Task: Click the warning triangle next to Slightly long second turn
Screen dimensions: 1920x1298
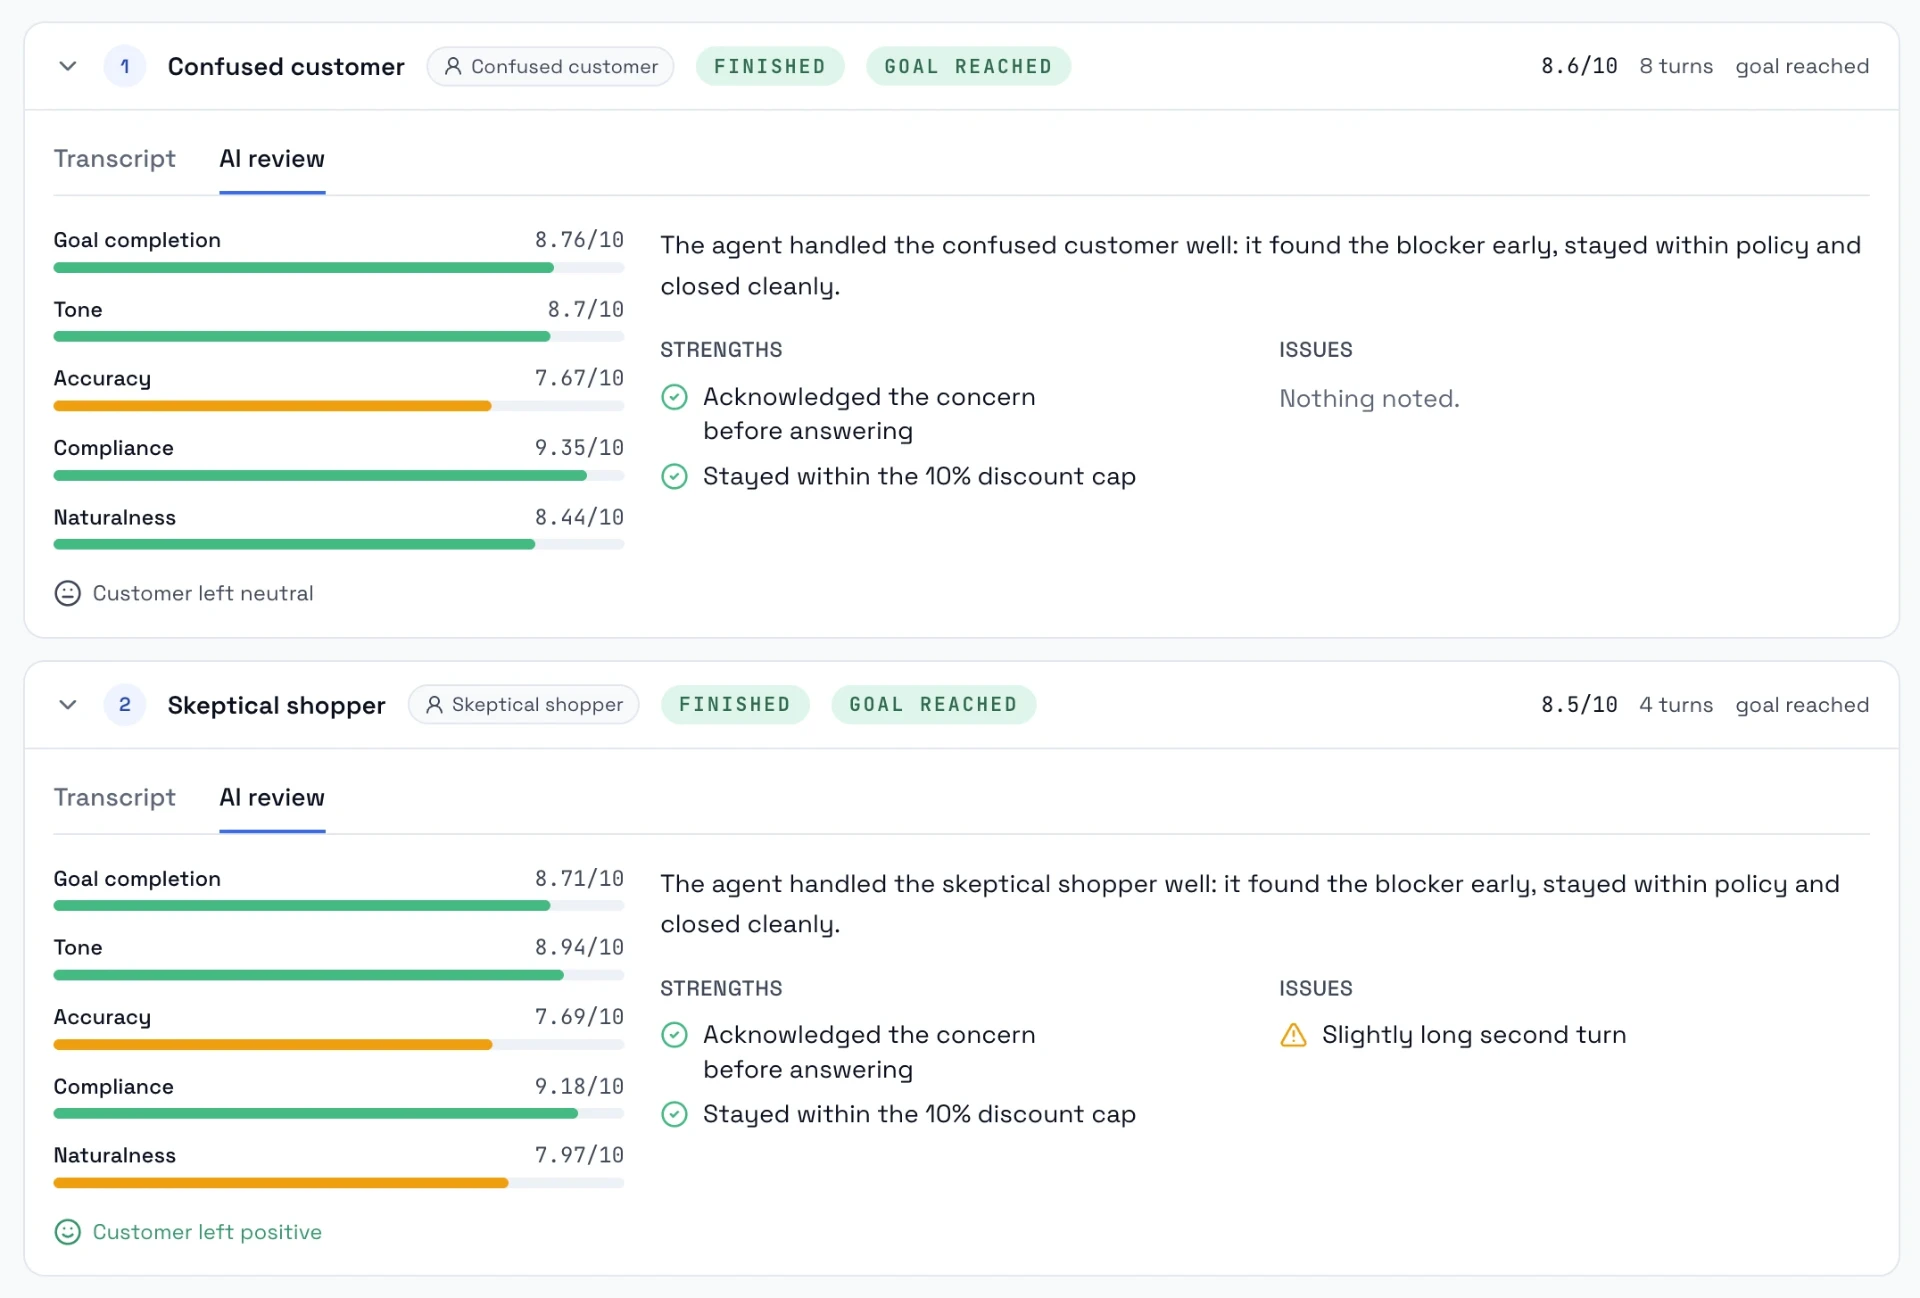Action: click(1293, 1035)
